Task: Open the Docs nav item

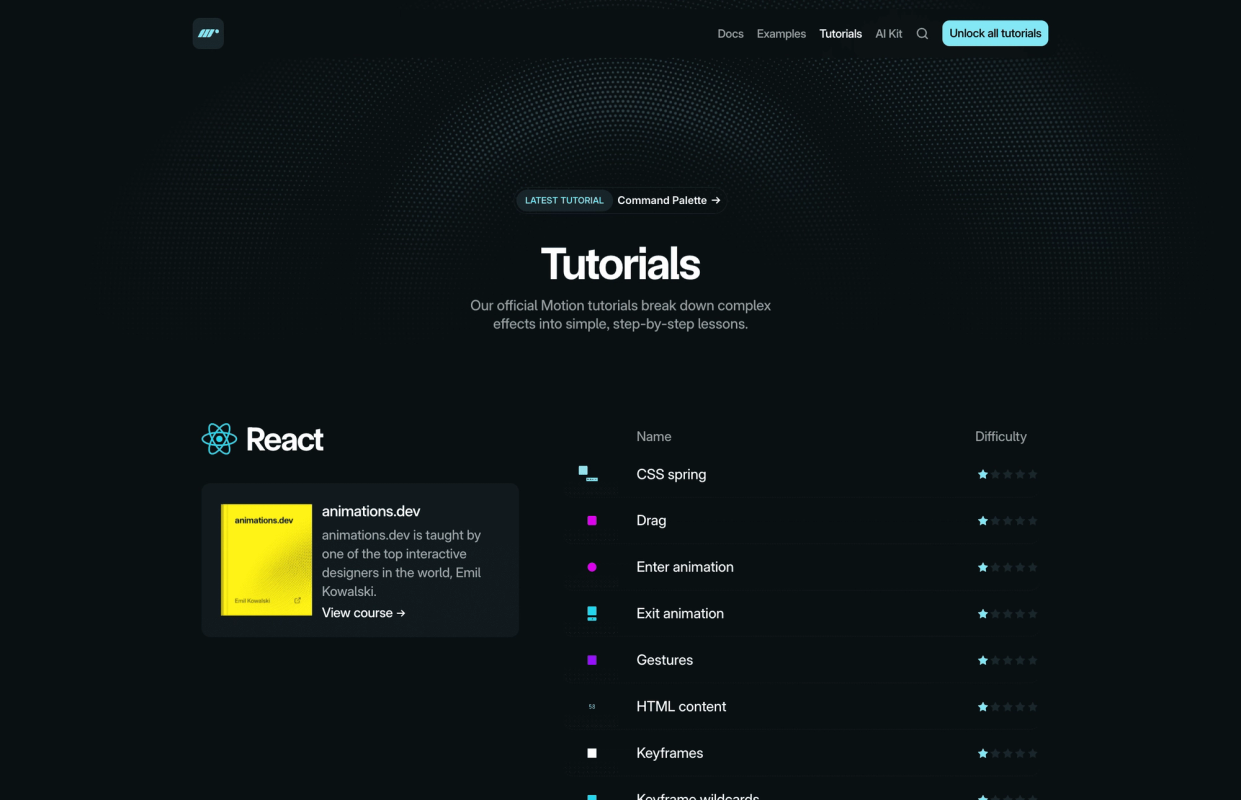Action: [x=730, y=34]
